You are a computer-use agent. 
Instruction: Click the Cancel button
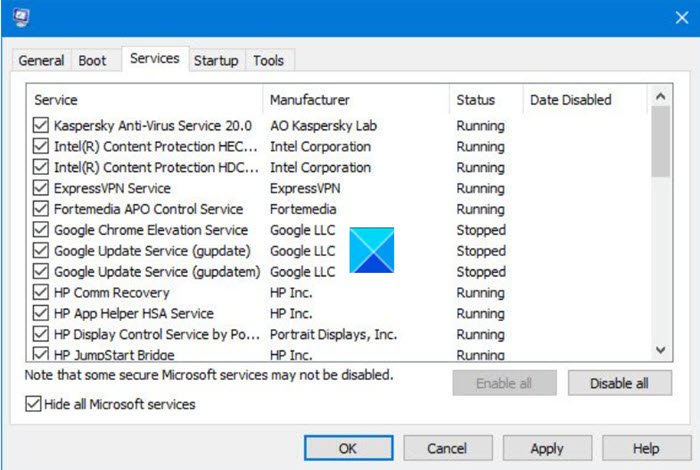447,449
